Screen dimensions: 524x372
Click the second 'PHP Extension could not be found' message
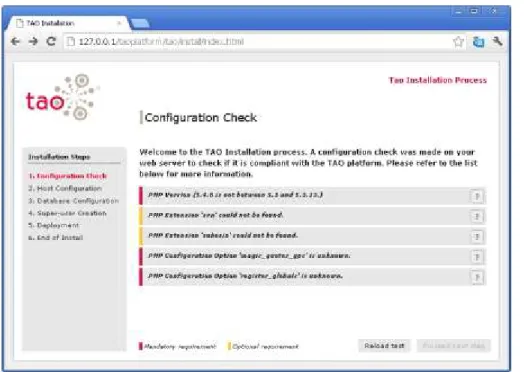(x=223, y=235)
